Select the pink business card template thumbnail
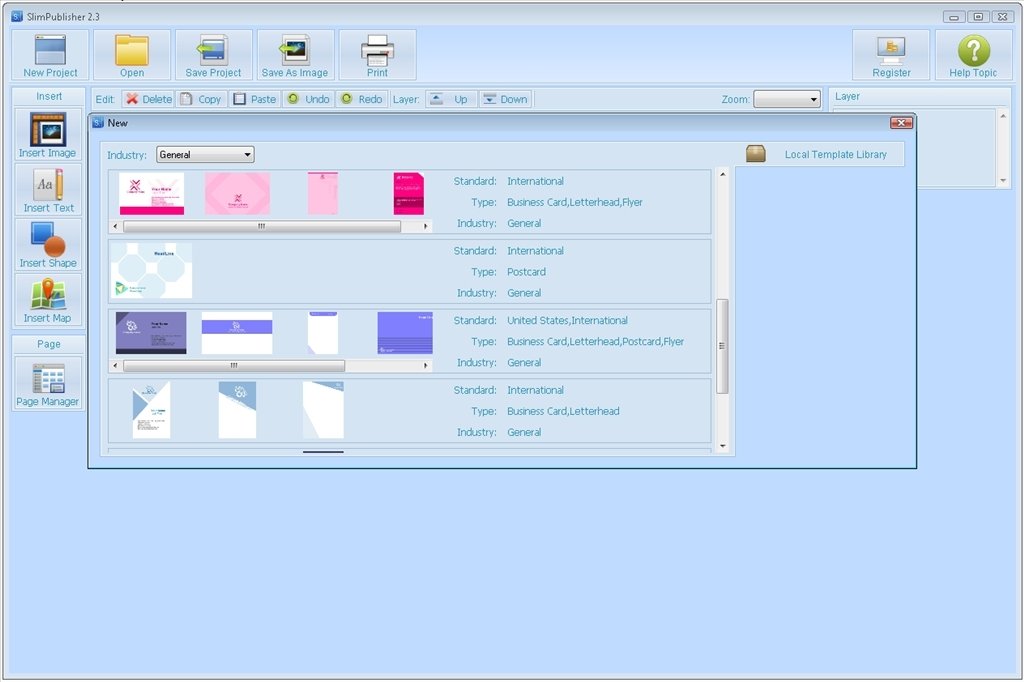The image size is (1024, 682). (152, 193)
